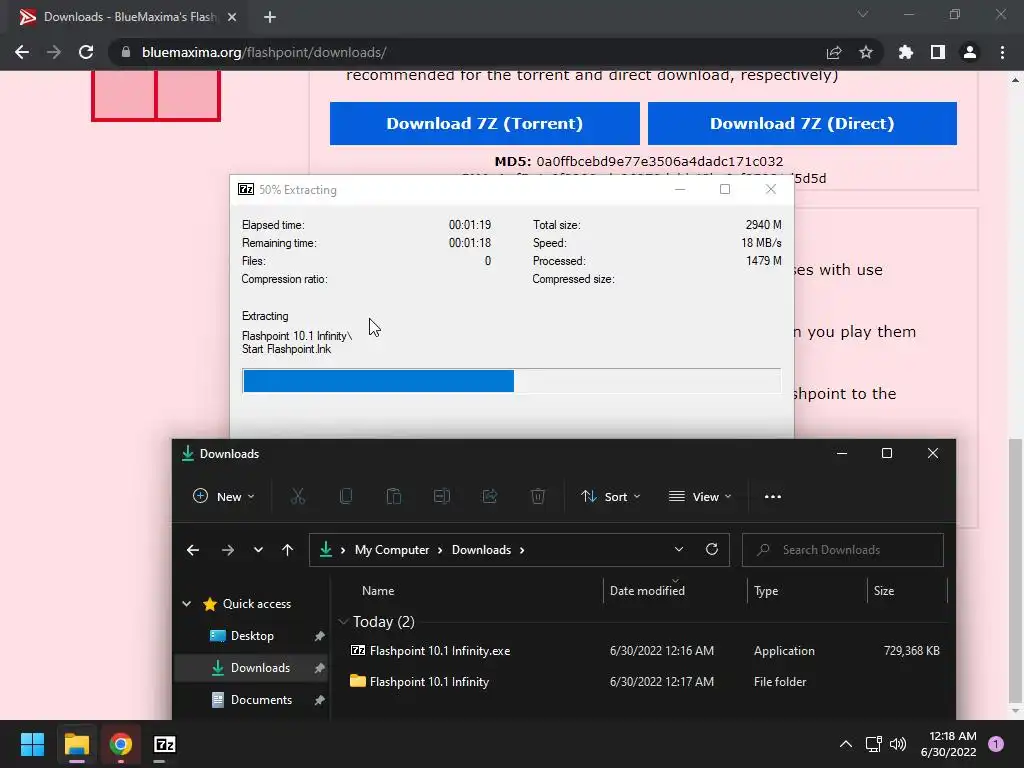1024x768 pixels.
Task: Click the Paste icon in Explorer toolbar
Action: [x=394, y=497]
